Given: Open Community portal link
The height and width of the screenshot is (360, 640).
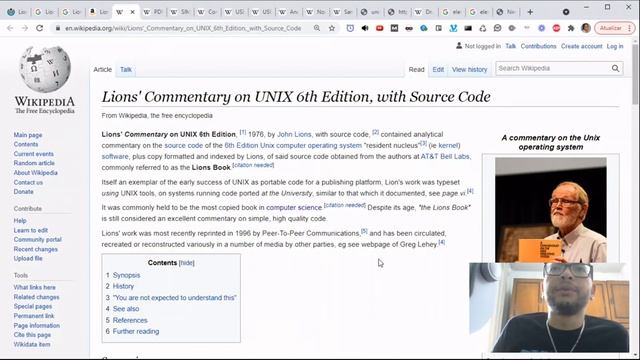Looking at the screenshot, I should [38, 240].
